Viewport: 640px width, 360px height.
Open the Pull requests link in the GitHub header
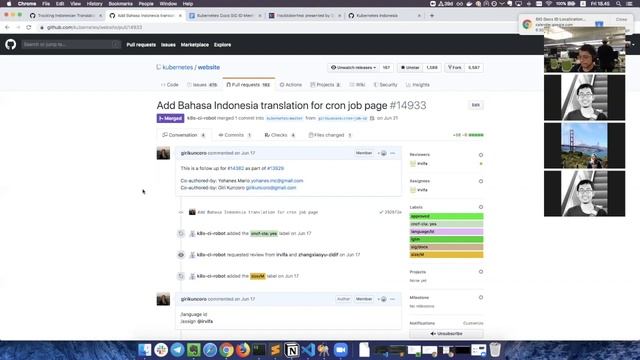pos(141,45)
